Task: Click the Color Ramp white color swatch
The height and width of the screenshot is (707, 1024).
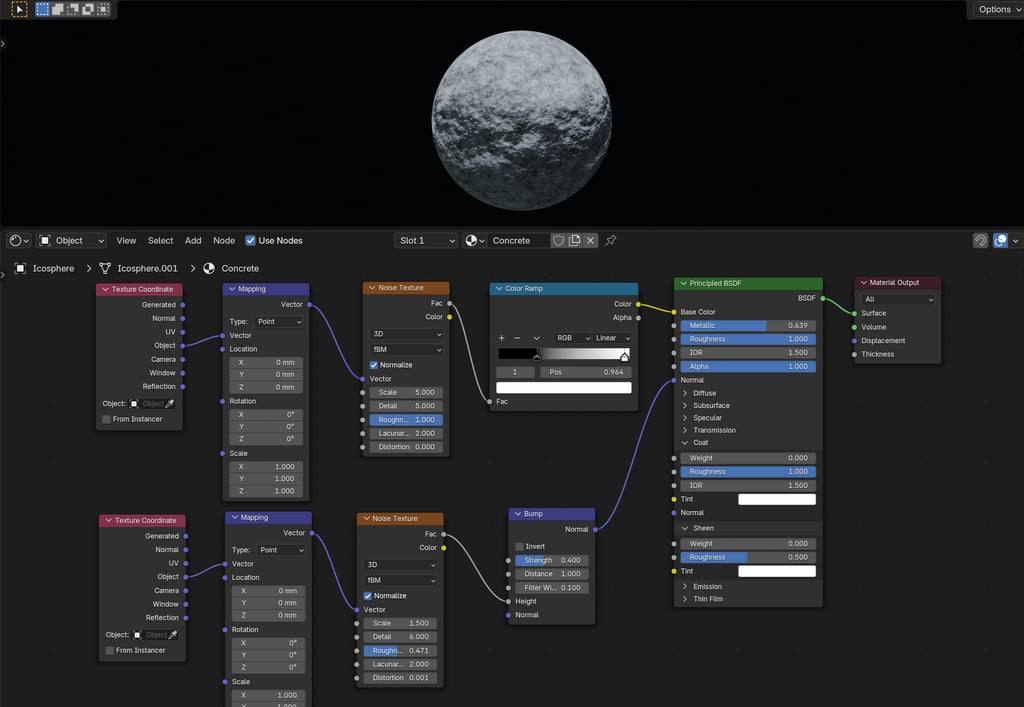Action: tap(564, 388)
